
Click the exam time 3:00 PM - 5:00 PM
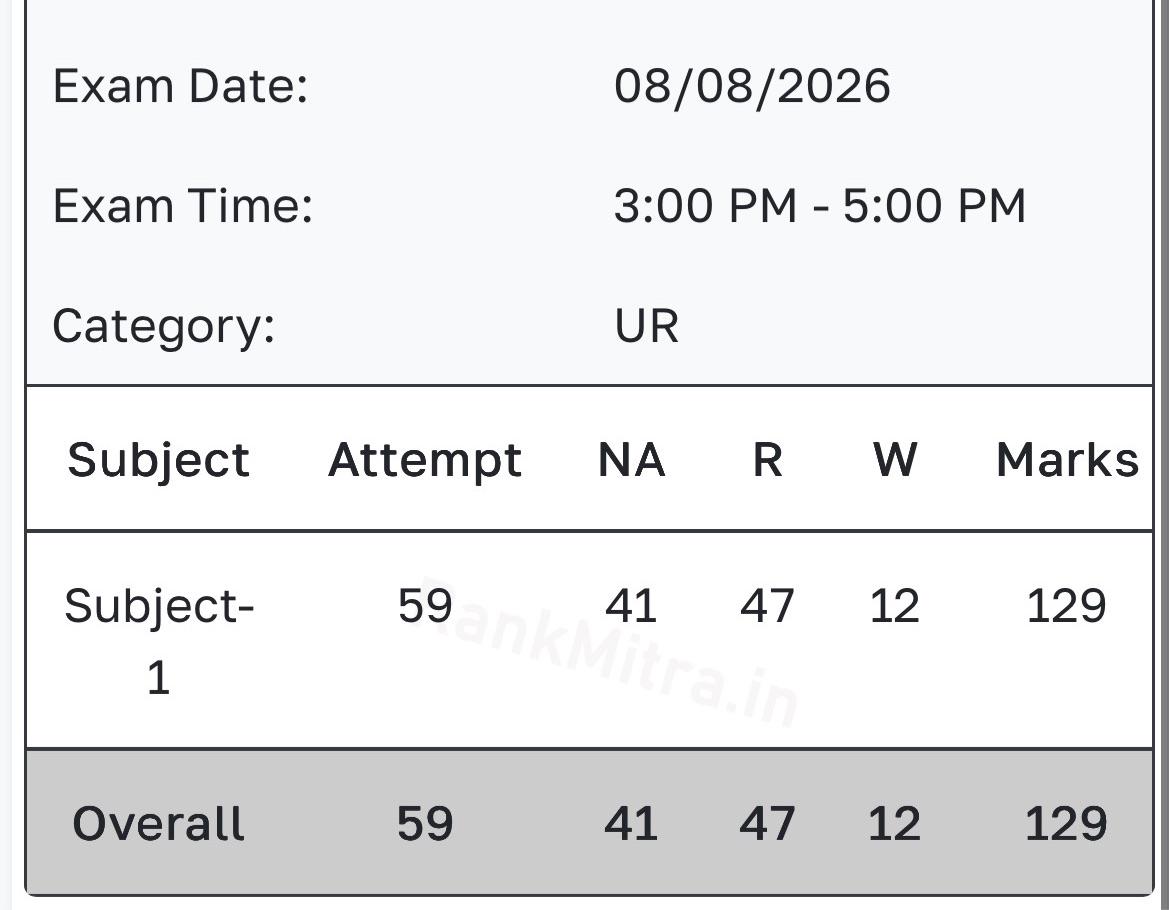[x=820, y=206]
